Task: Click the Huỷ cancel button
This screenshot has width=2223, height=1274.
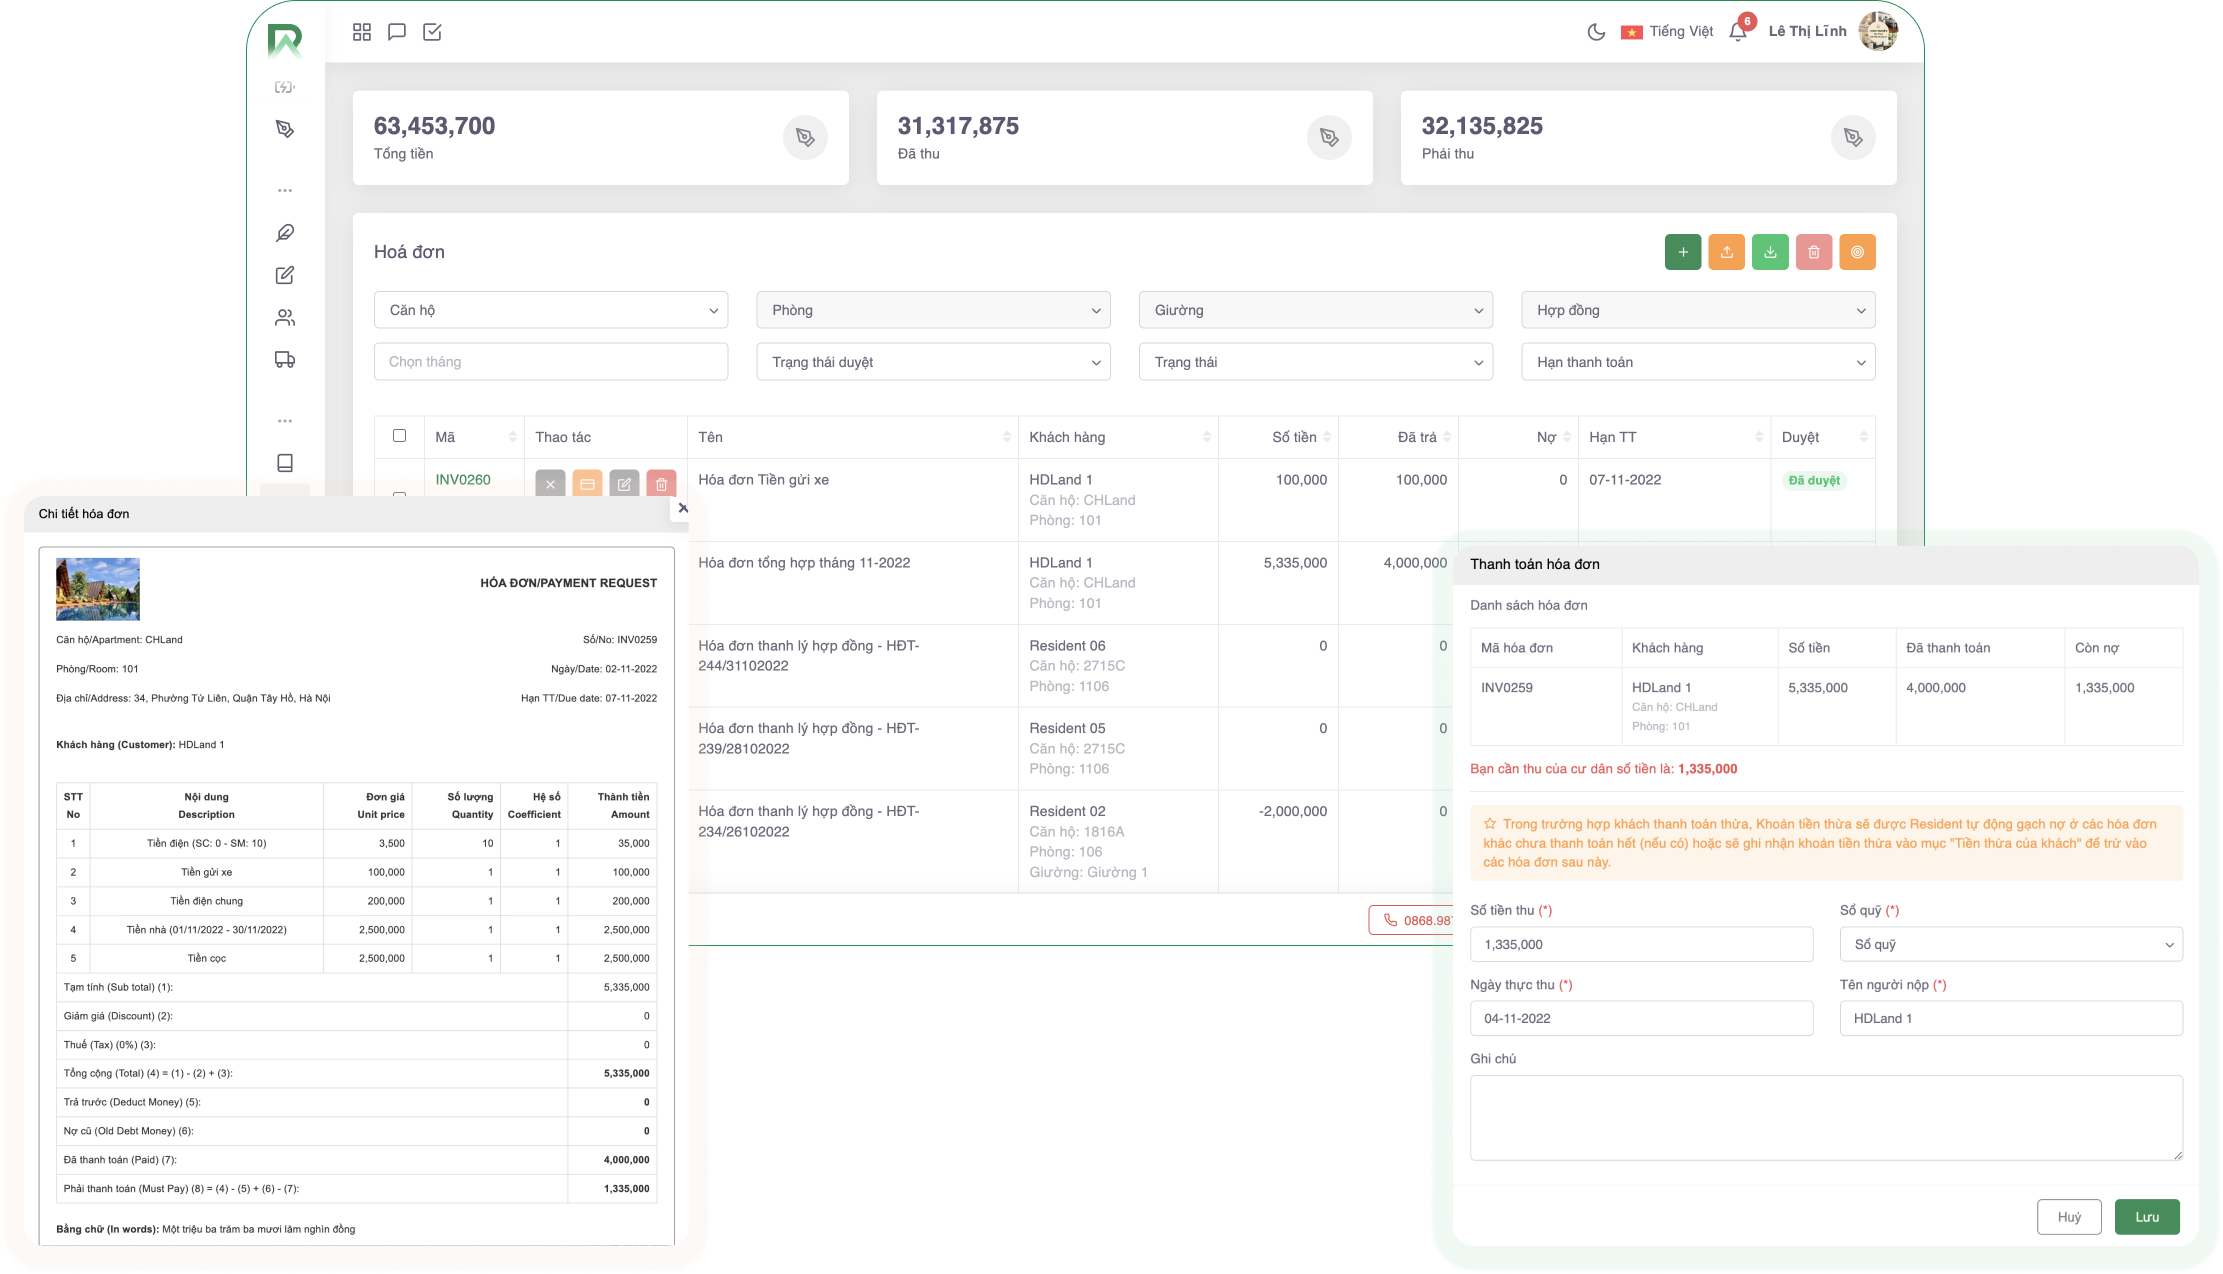Action: [2068, 1217]
